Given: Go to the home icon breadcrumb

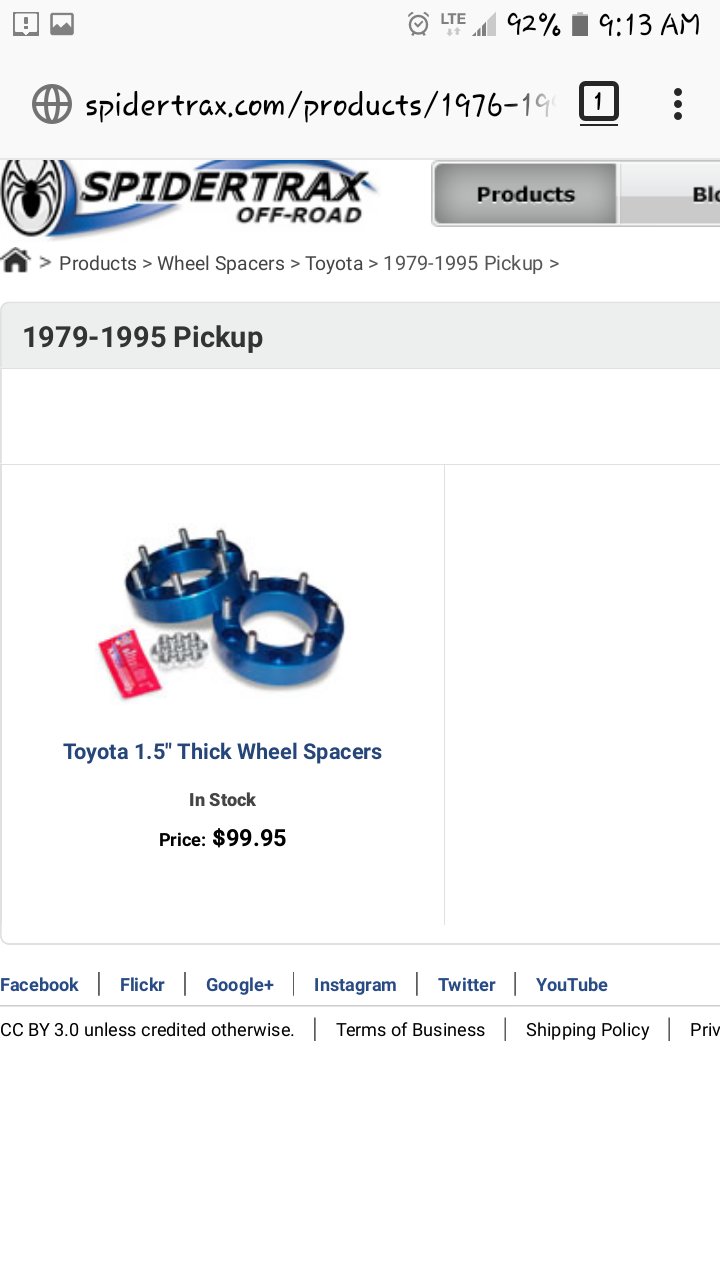Looking at the screenshot, I should pos(16,261).
